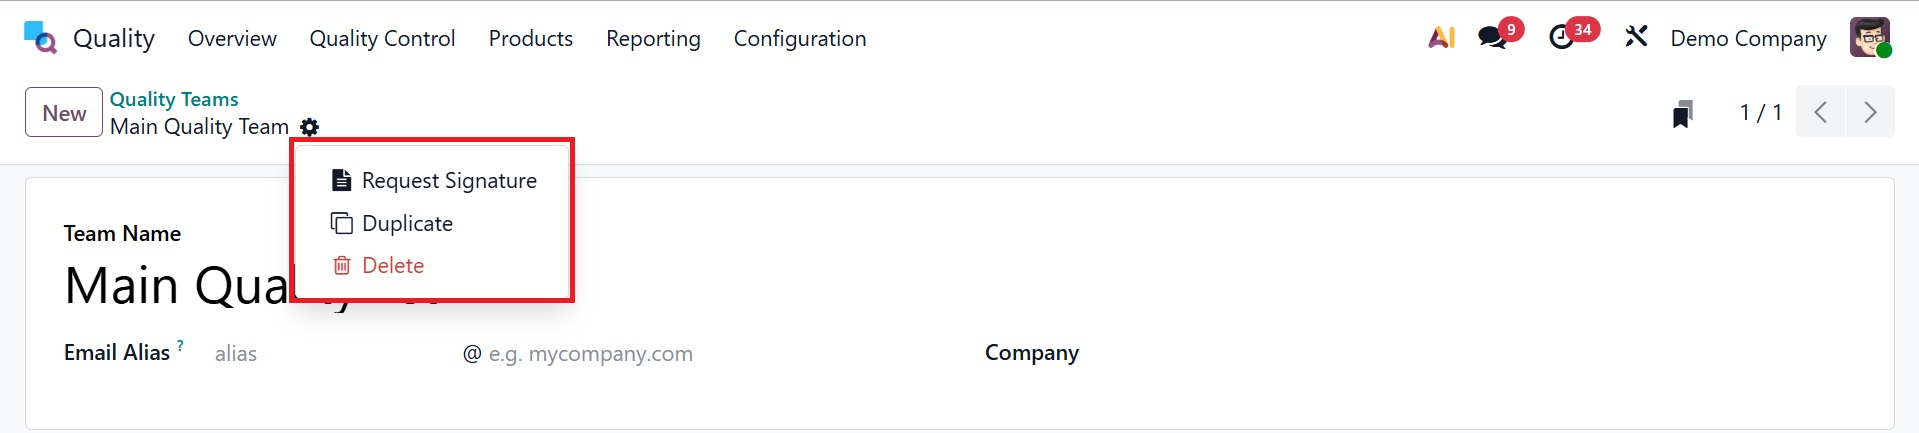
Task: Open the chat messages icon
Action: pyautogui.click(x=1492, y=38)
